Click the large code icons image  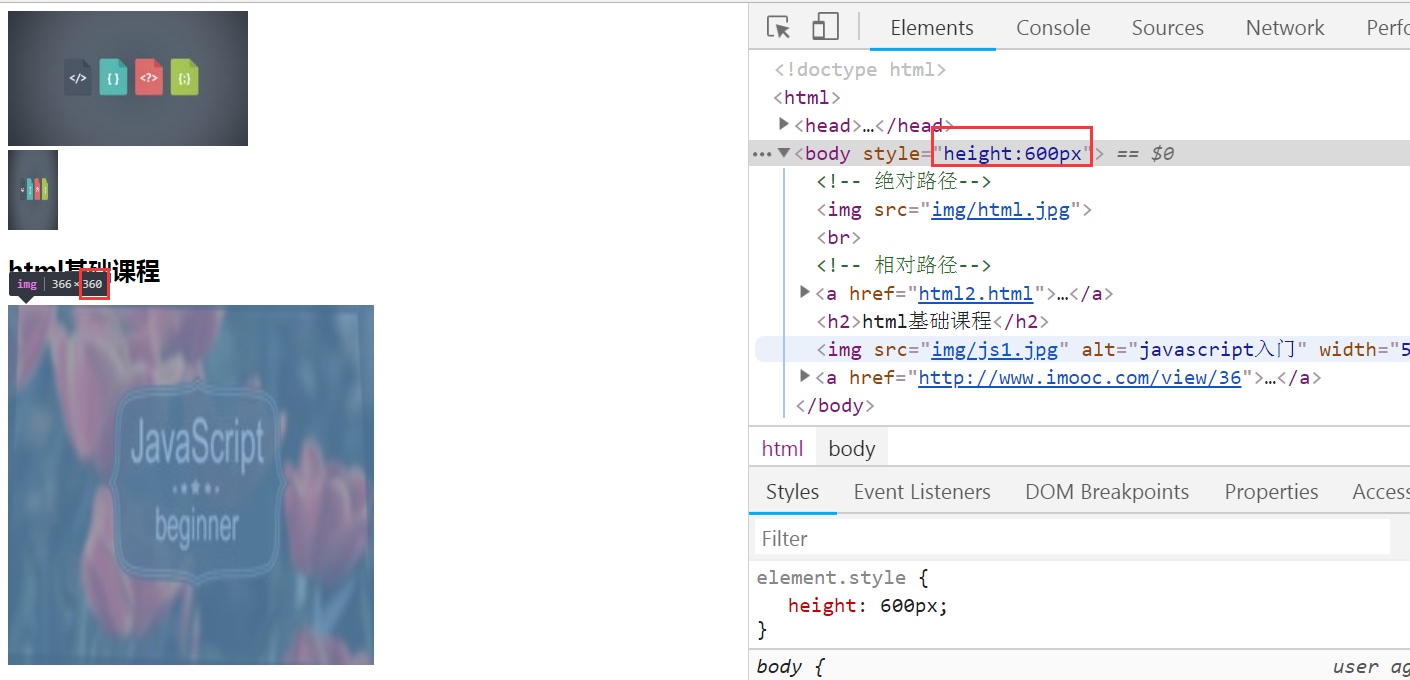pos(128,78)
